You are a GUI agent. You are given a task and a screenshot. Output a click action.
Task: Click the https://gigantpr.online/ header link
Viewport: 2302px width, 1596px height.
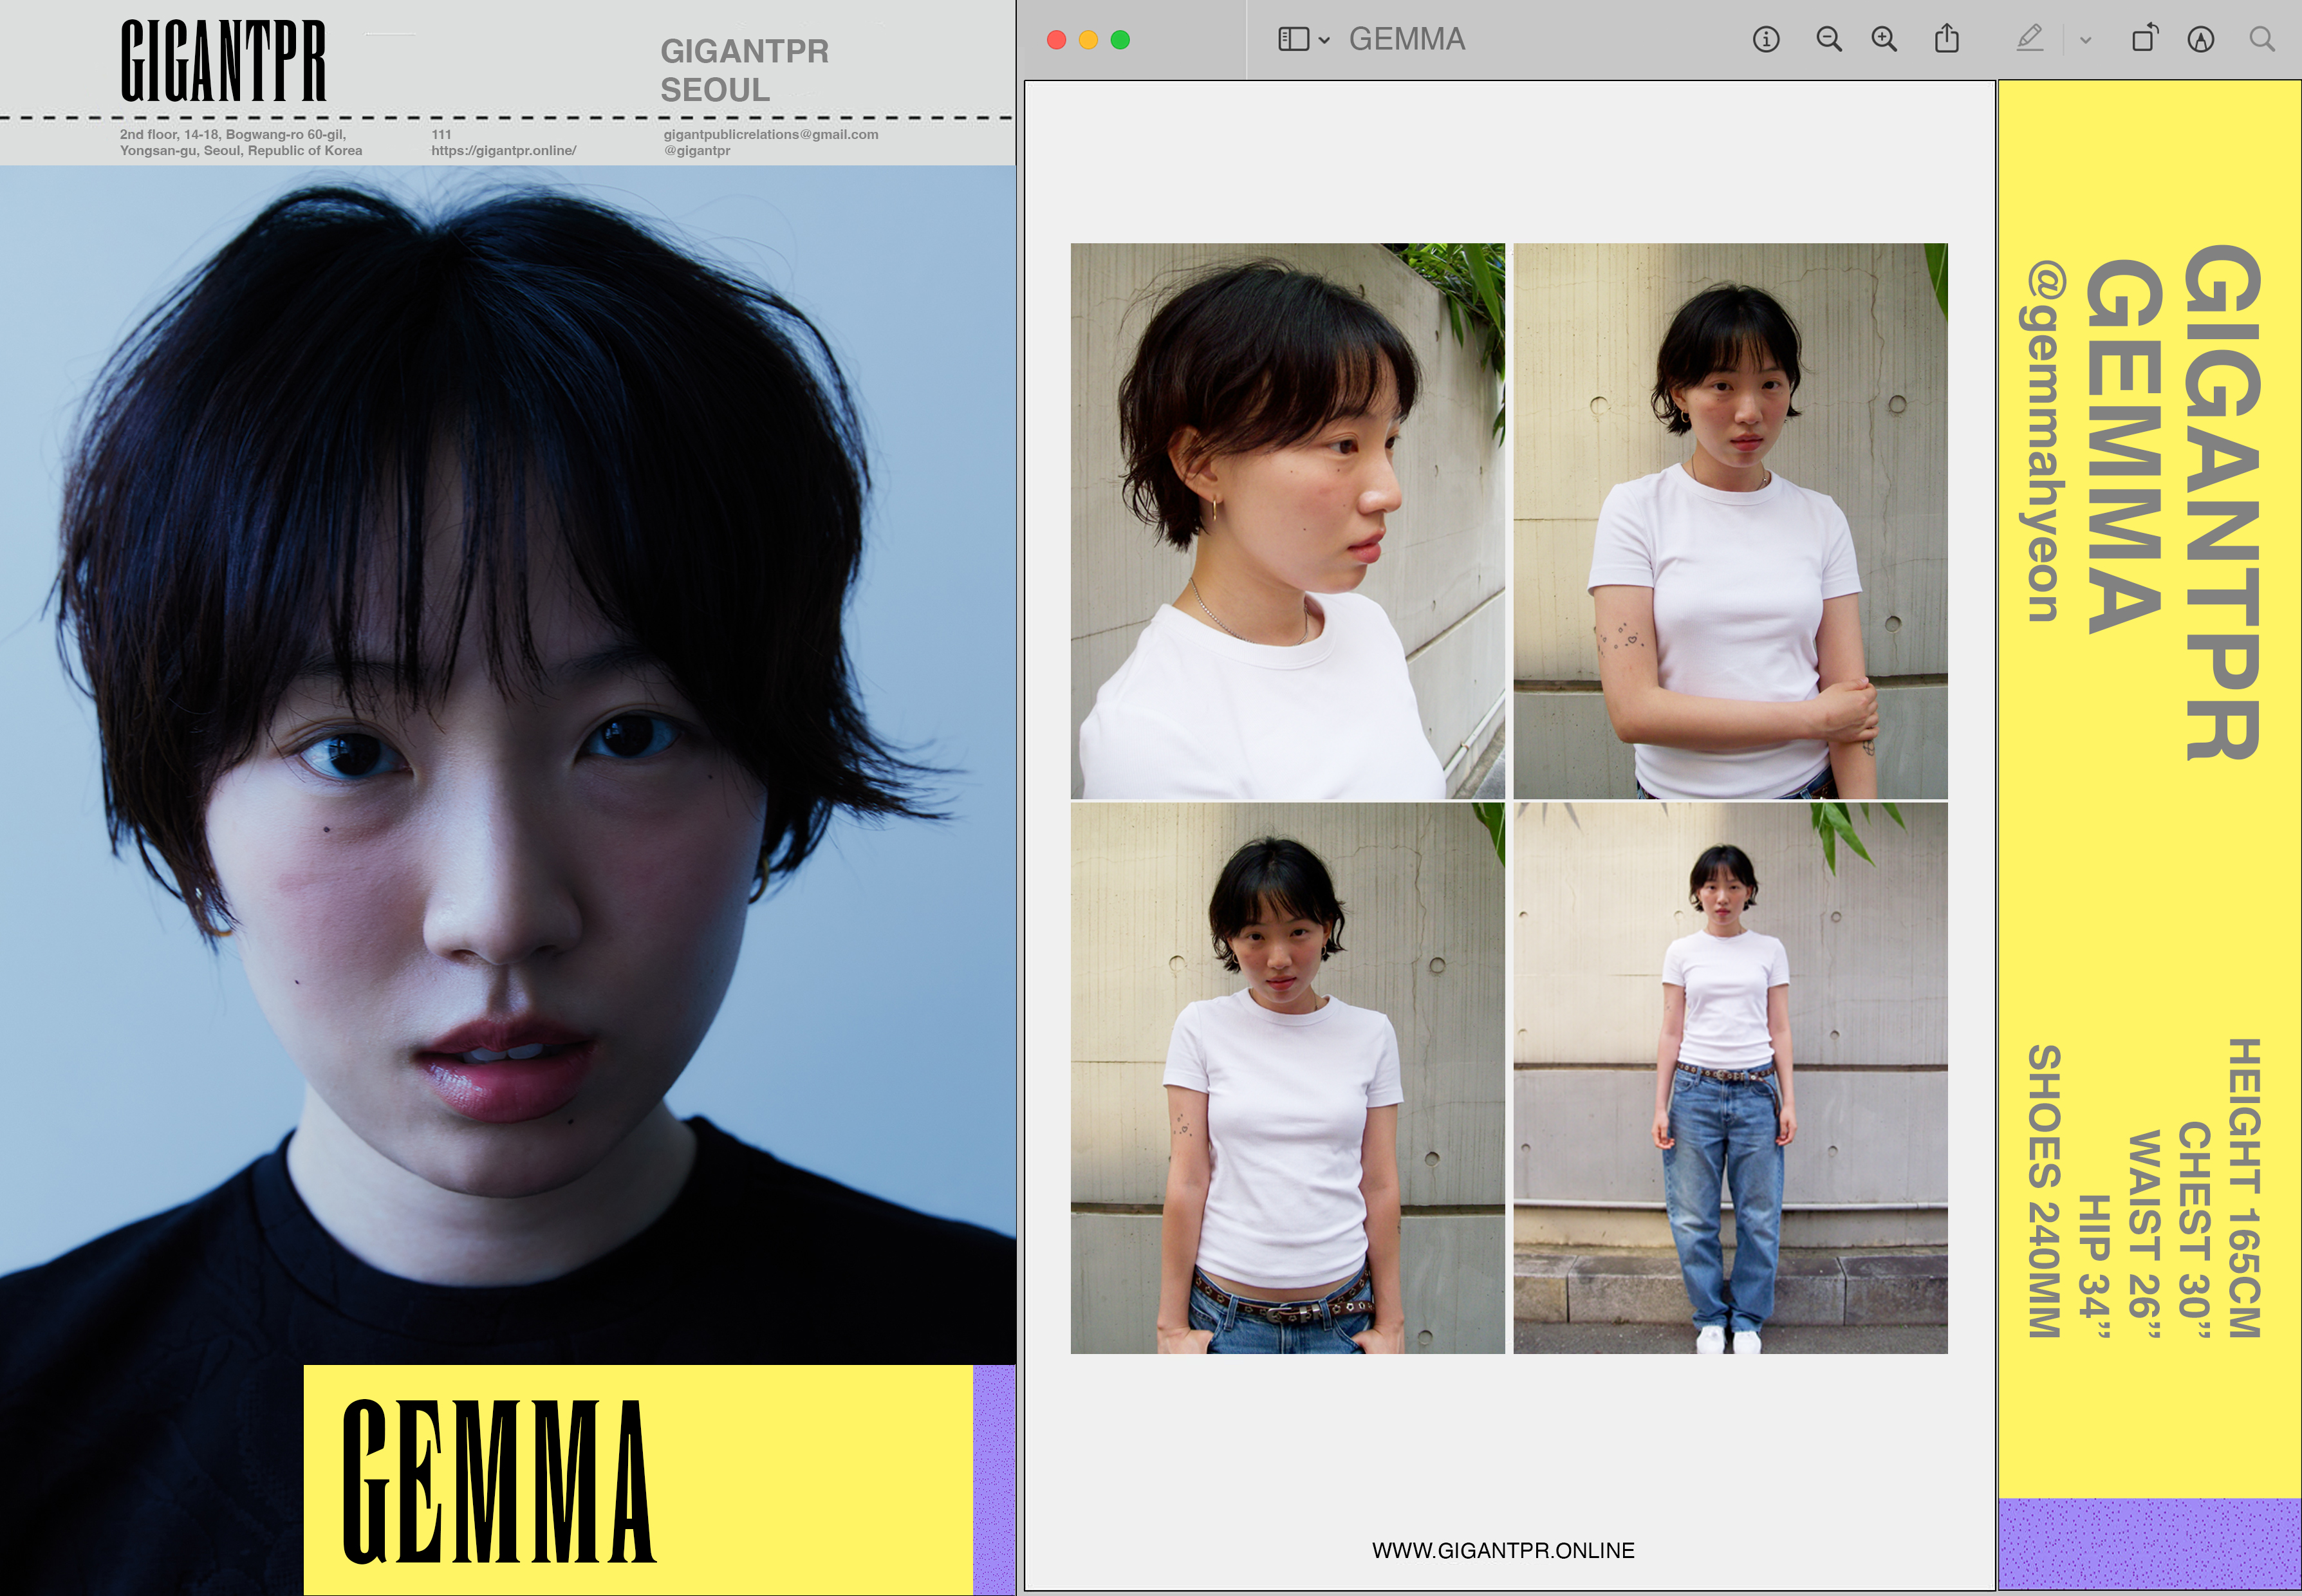tap(503, 151)
